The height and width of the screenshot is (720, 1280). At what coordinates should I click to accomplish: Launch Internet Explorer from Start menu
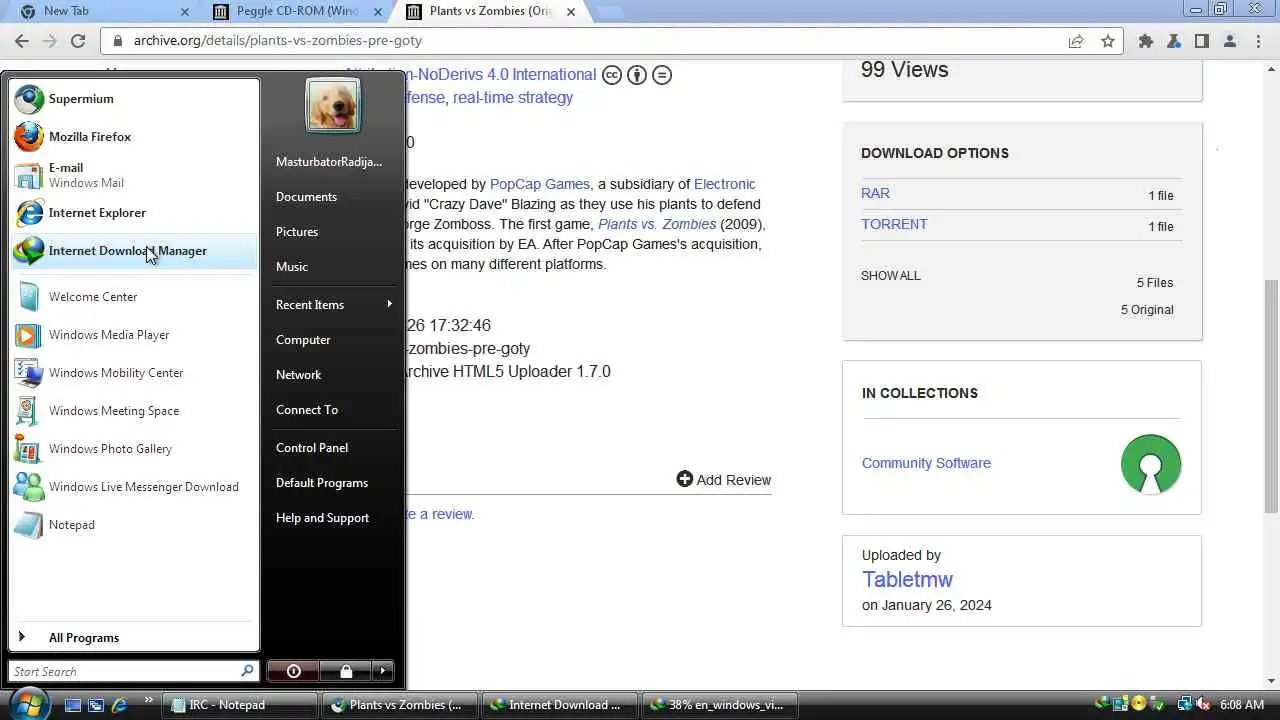(133, 213)
